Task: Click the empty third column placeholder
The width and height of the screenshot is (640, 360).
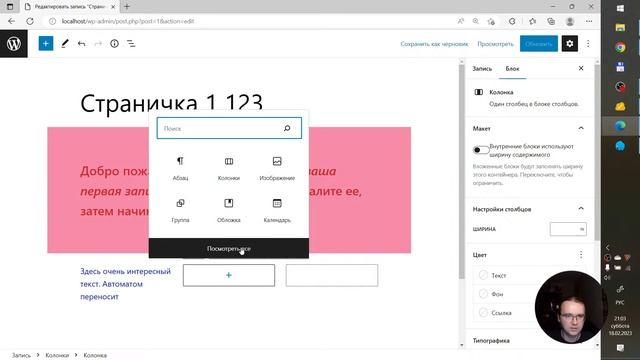Action: coord(332,275)
